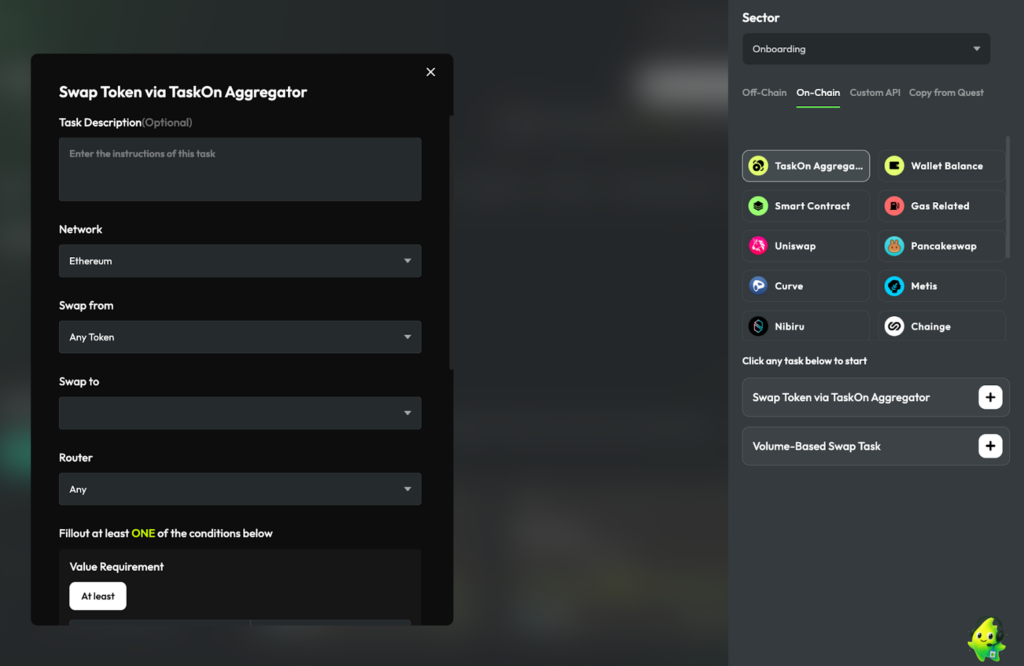This screenshot has width=1024, height=666.
Task: Add the Volume-Based Swap Task
Action: [x=990, y=446]
